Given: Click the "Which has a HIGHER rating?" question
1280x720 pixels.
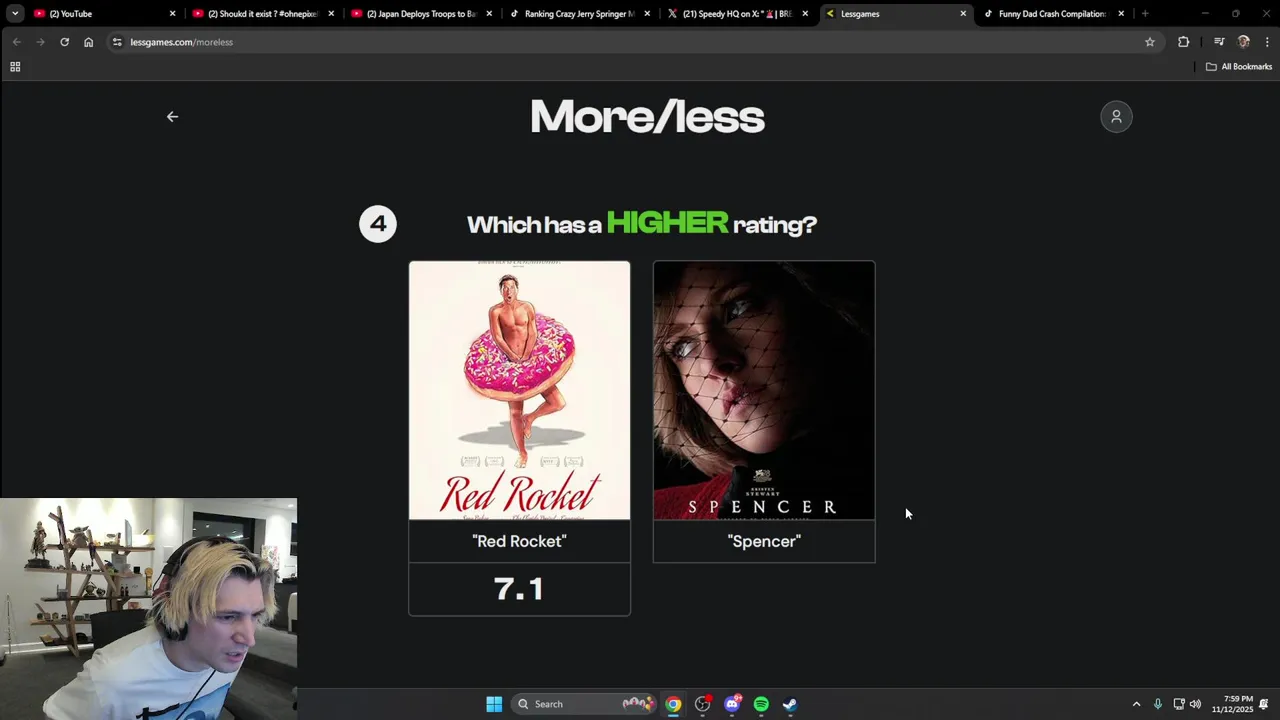Looking at the screenshot, I should click(642, 223).
